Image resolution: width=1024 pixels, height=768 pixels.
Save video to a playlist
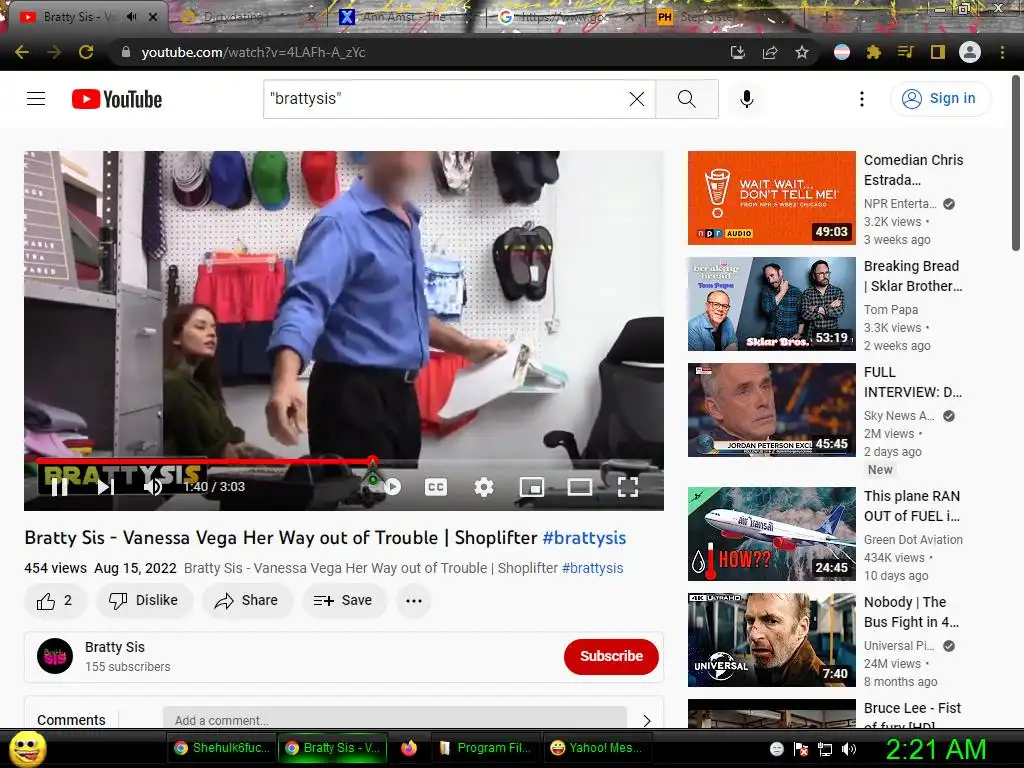344,600
